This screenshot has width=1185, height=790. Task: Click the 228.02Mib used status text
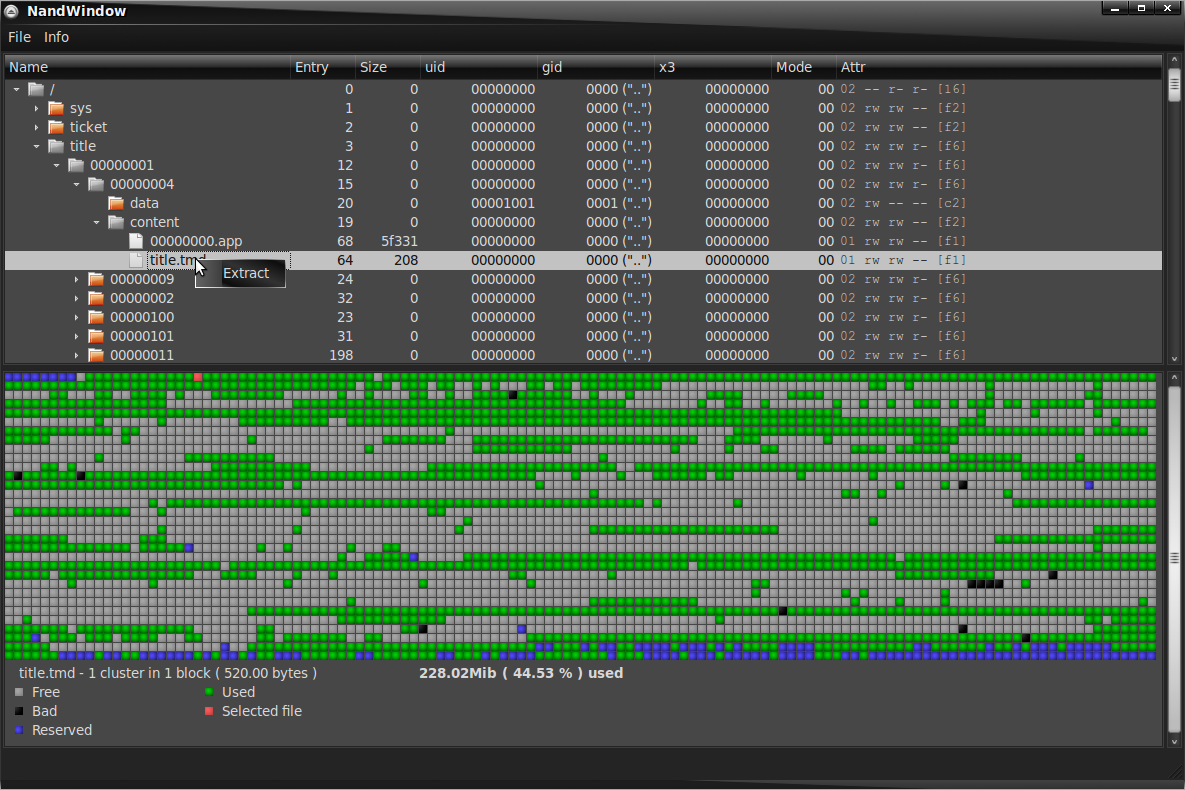(521, 673)
